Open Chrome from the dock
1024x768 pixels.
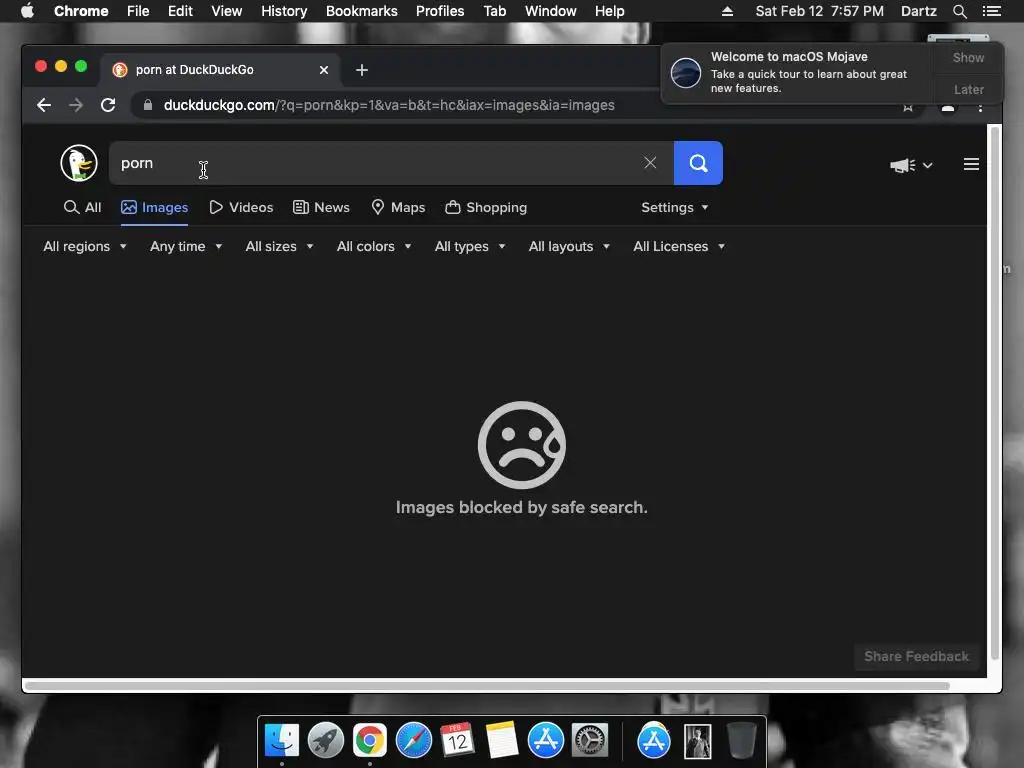[370, 741]
